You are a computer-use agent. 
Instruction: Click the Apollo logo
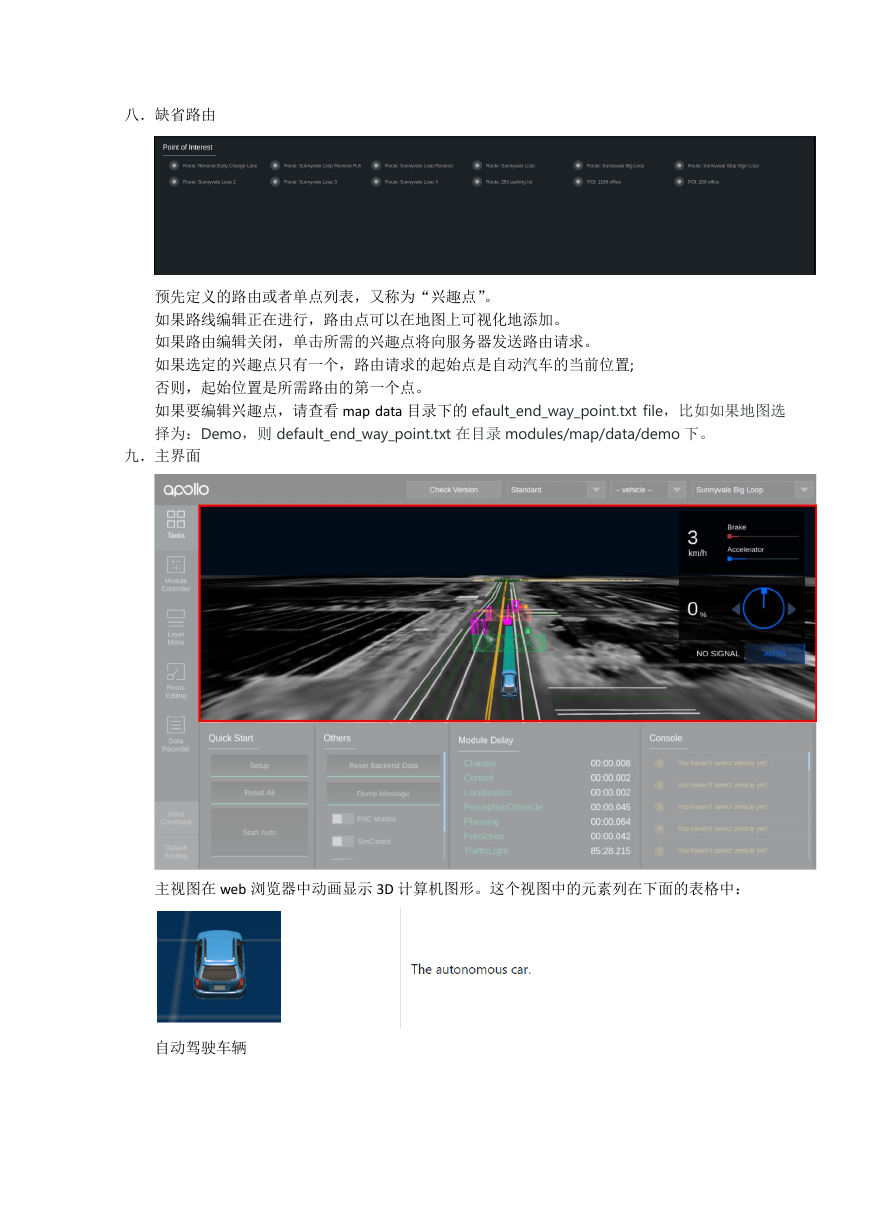coord(186,490)
